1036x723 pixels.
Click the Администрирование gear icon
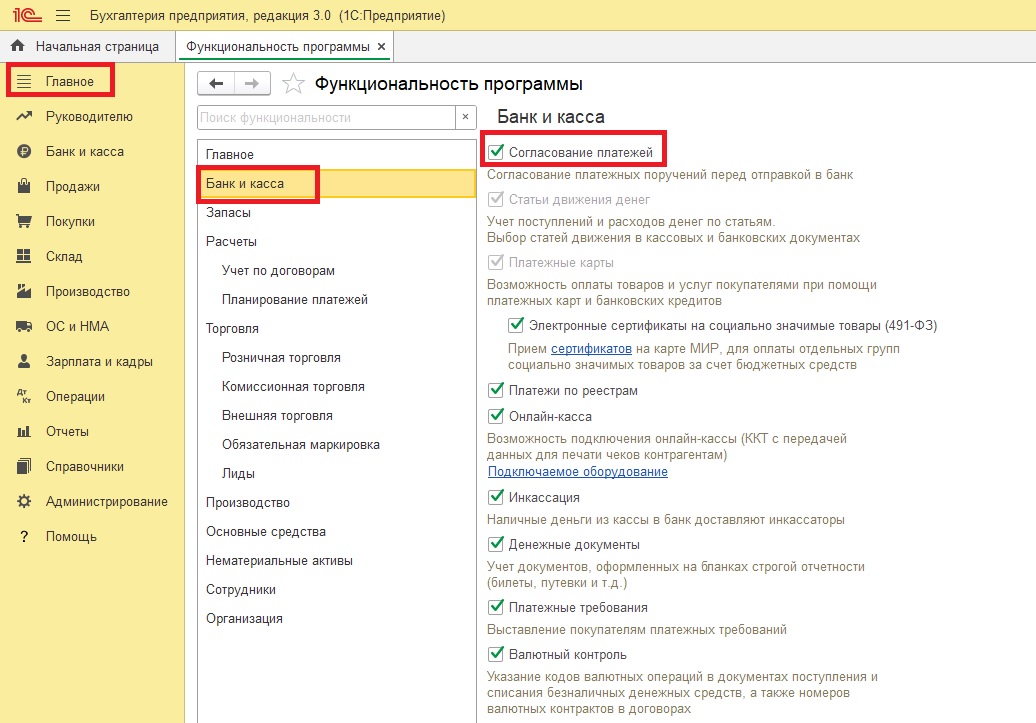coord(24,501)
